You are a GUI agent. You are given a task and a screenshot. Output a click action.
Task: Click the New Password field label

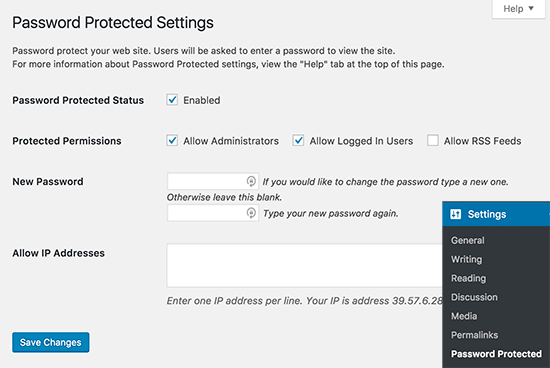(x=48, y=182)
